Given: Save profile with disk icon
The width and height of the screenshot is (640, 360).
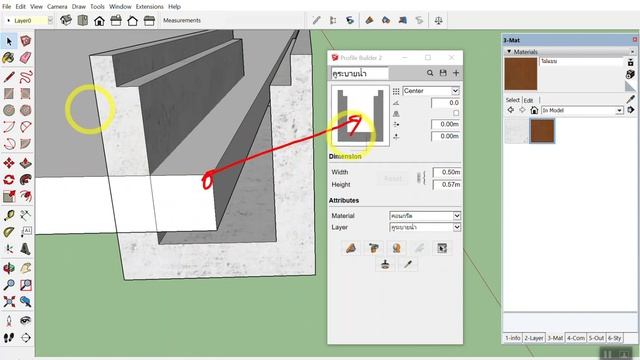Looking at the screenshot, I should (x=443, y=73).
